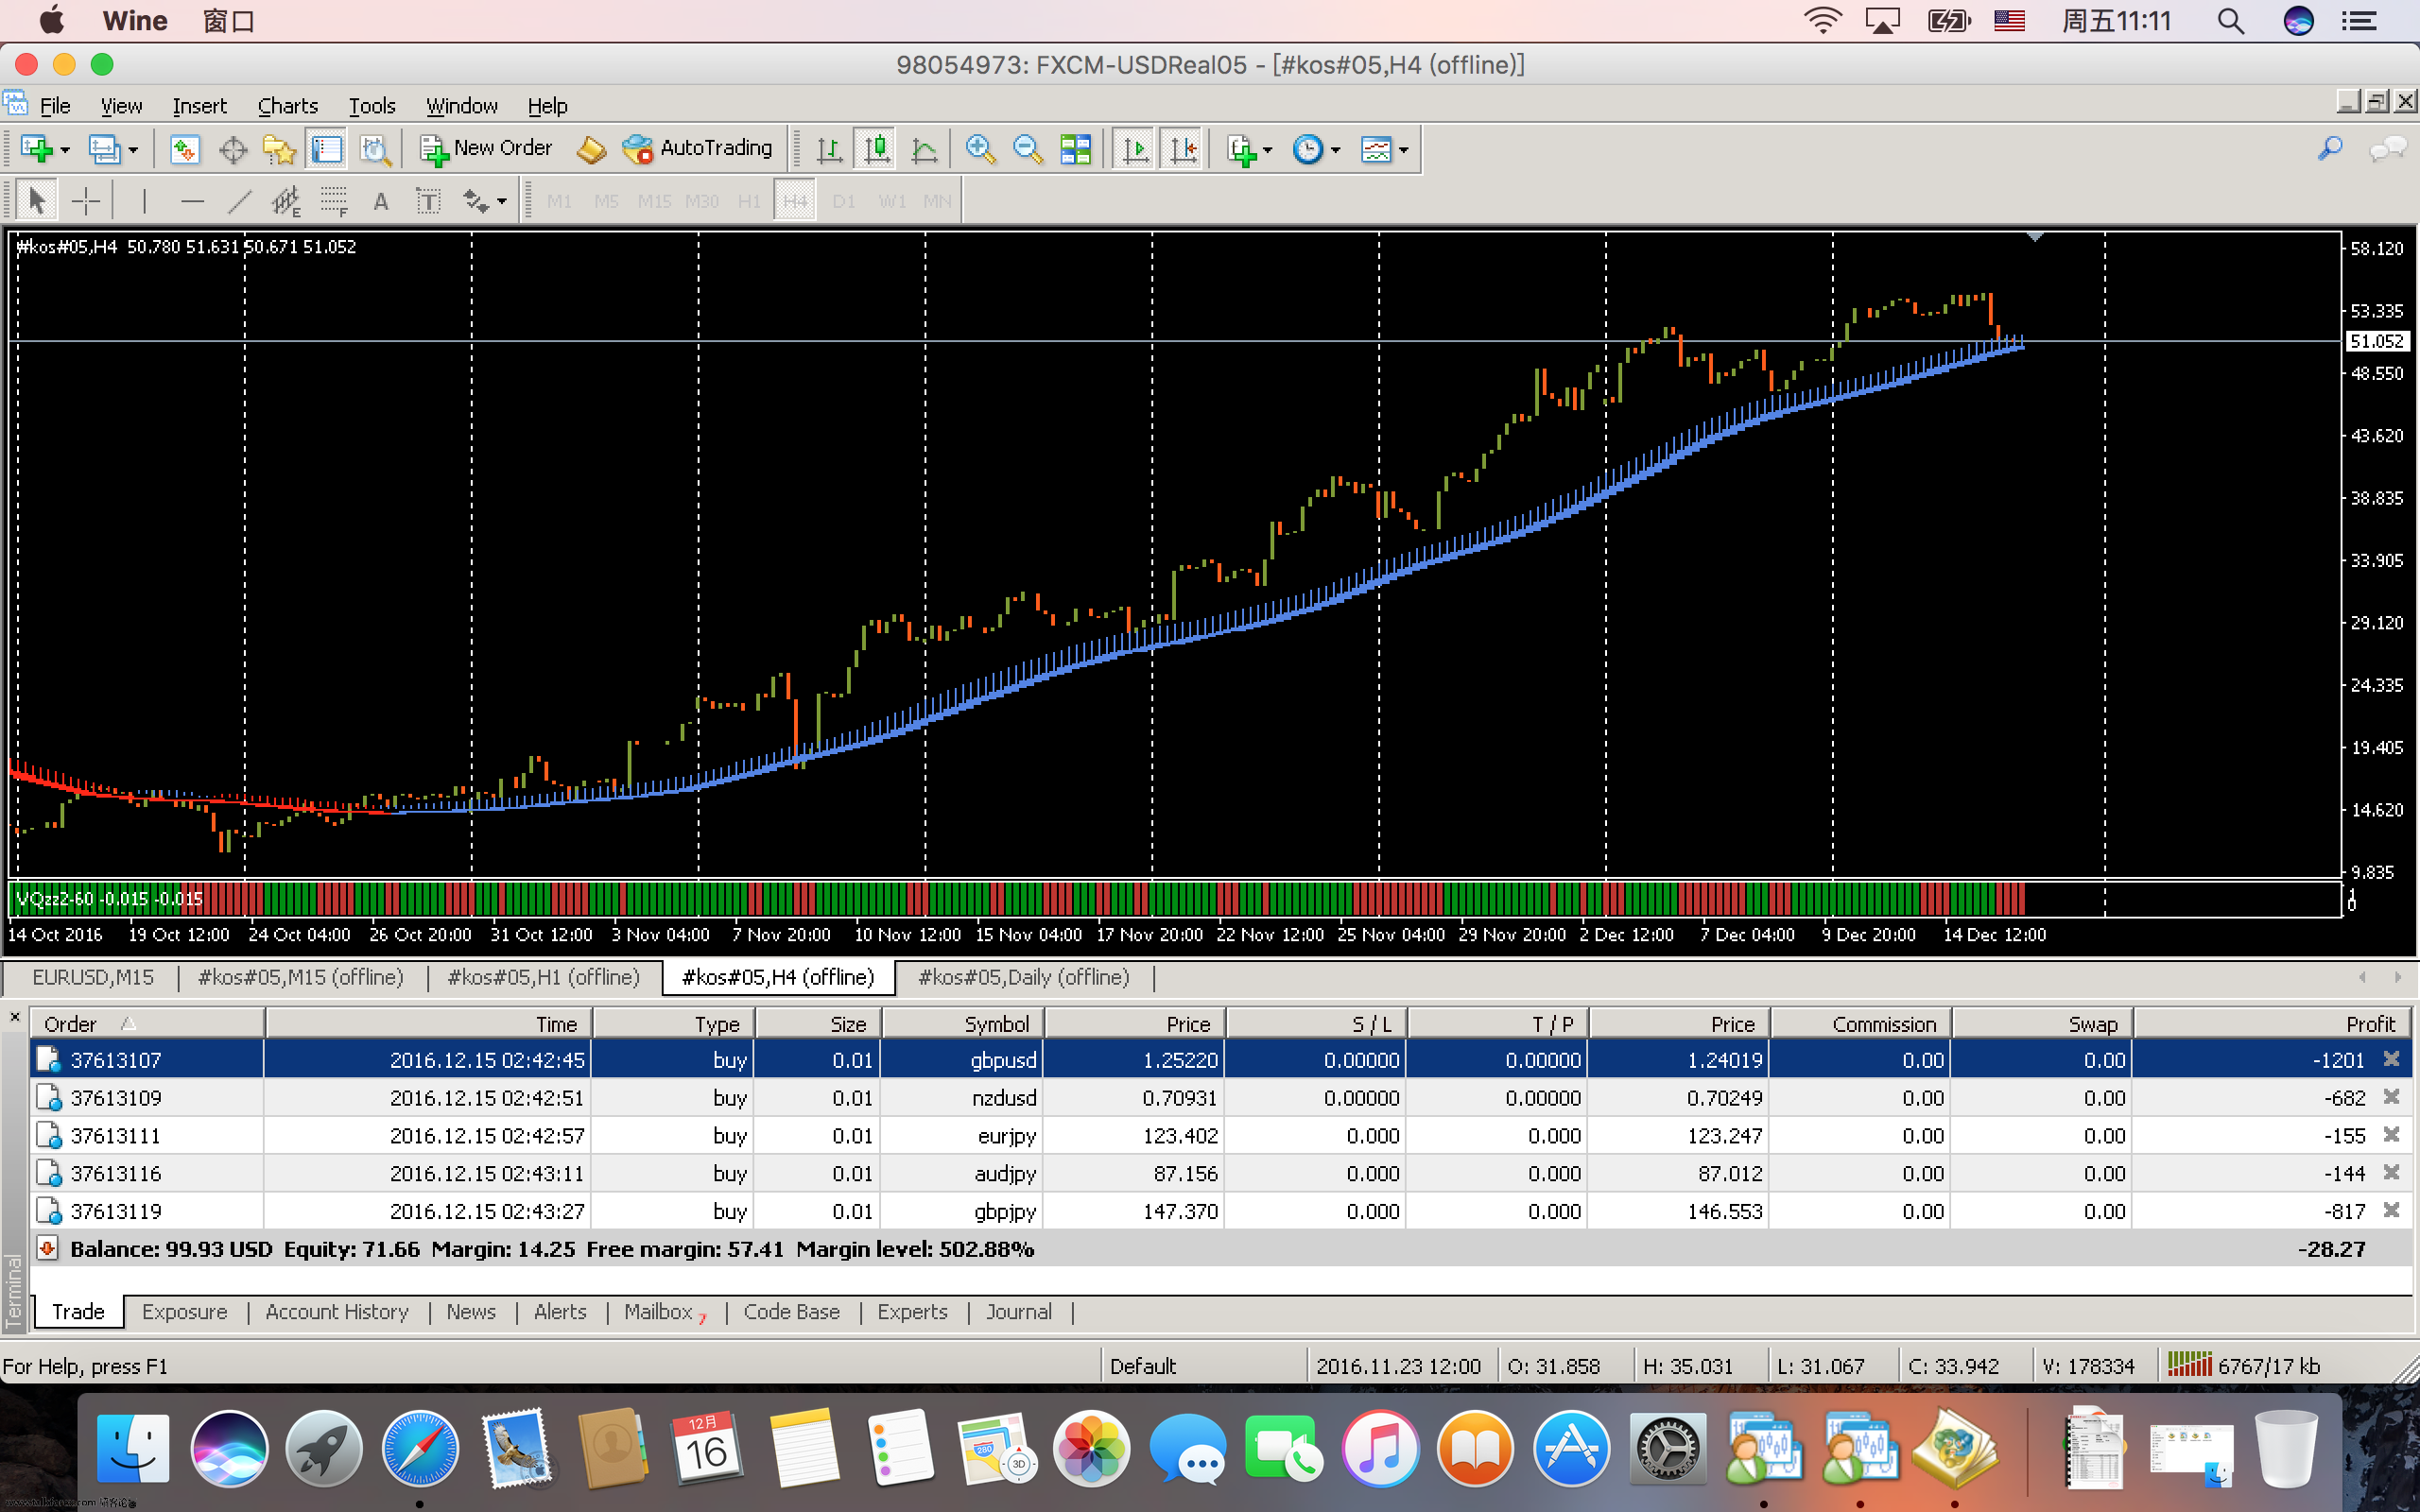Viewport: 2420px width, 1512px height.
Task: Tile windows with the grid icon
Action: pos(1076,150)
